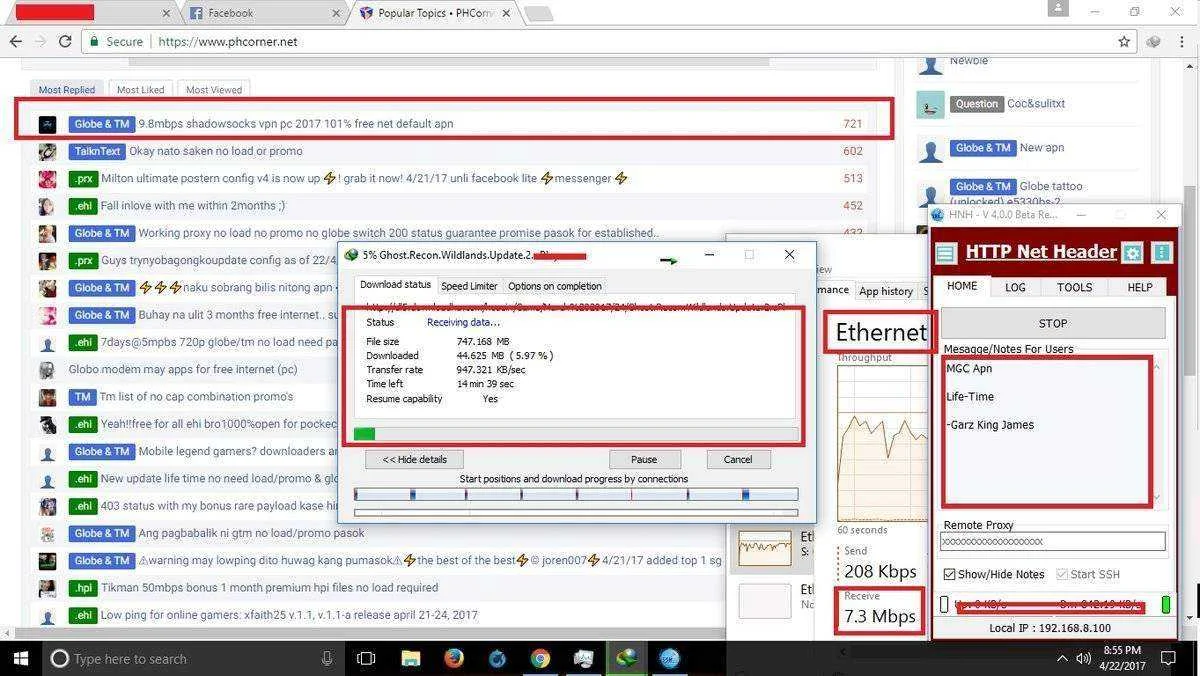Open 'Low ping for online gamers' thread
The image size is (1200, 676).
tap(289, 615)
